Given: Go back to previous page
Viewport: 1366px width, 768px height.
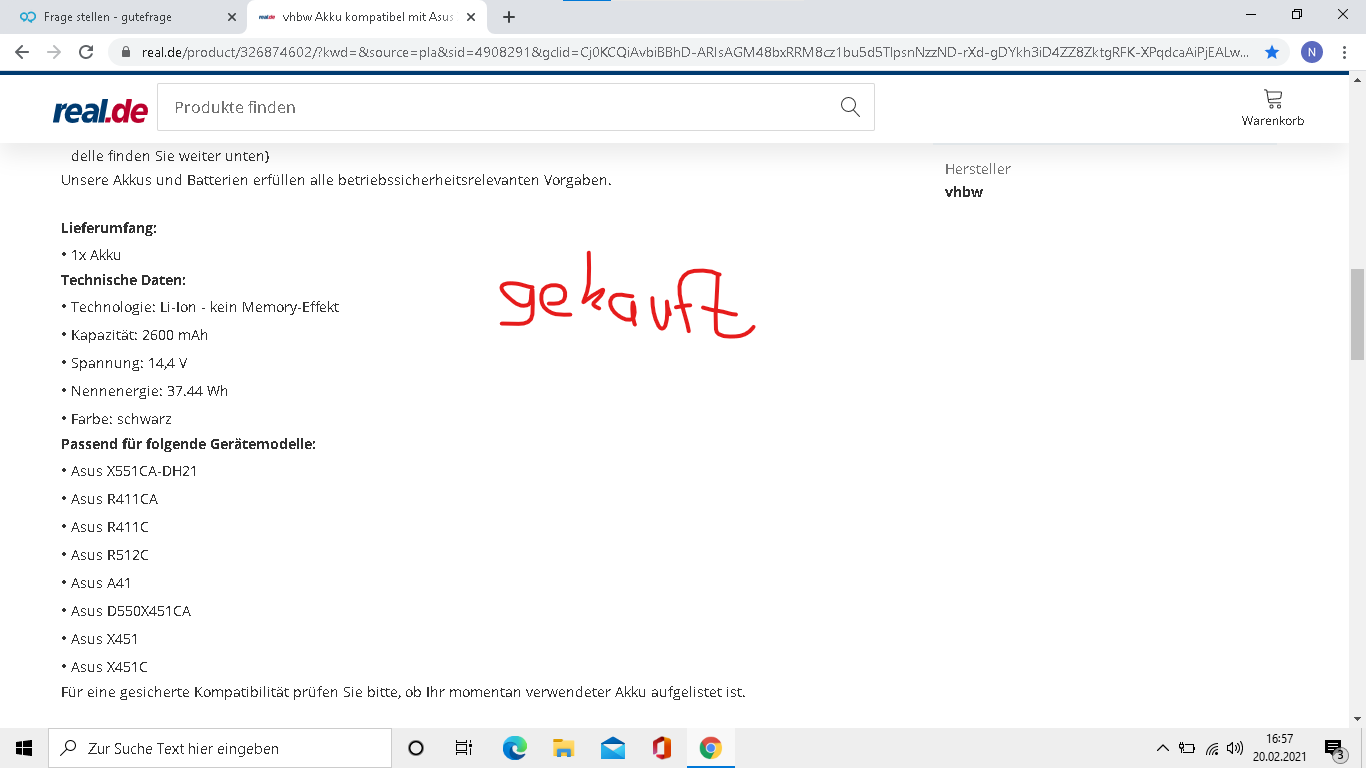Looking at the screenshot, I should tap(22, 52).
